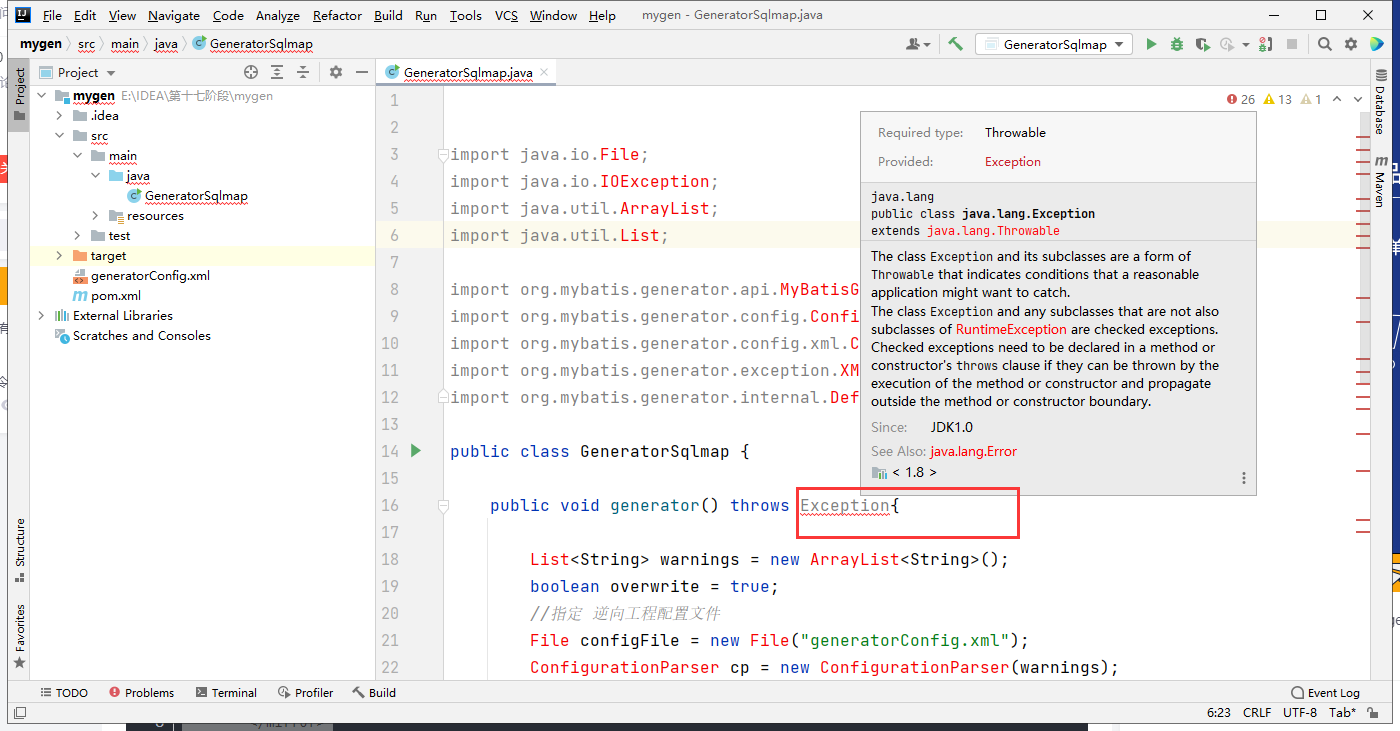Viewport: 1400px width, 731px height.
Task: Toggle the Favorites side tool tab
Action: [x=19, y=635]
